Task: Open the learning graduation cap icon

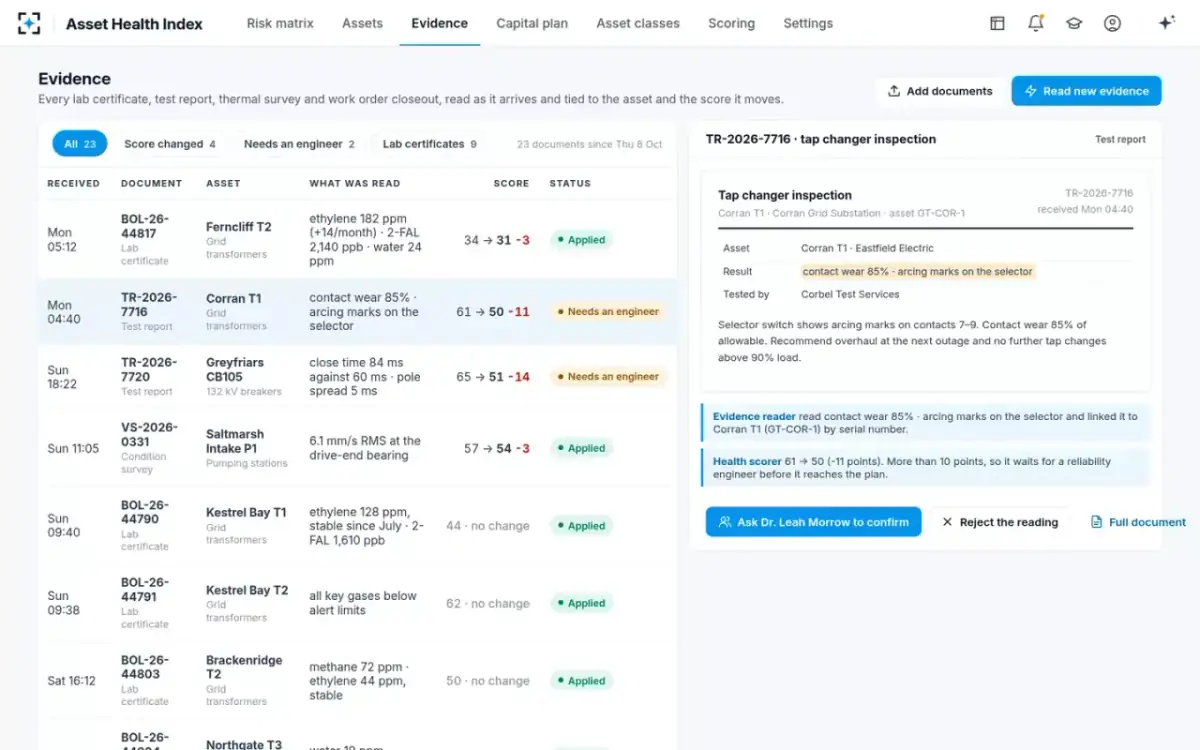Action: point(1074,23)
